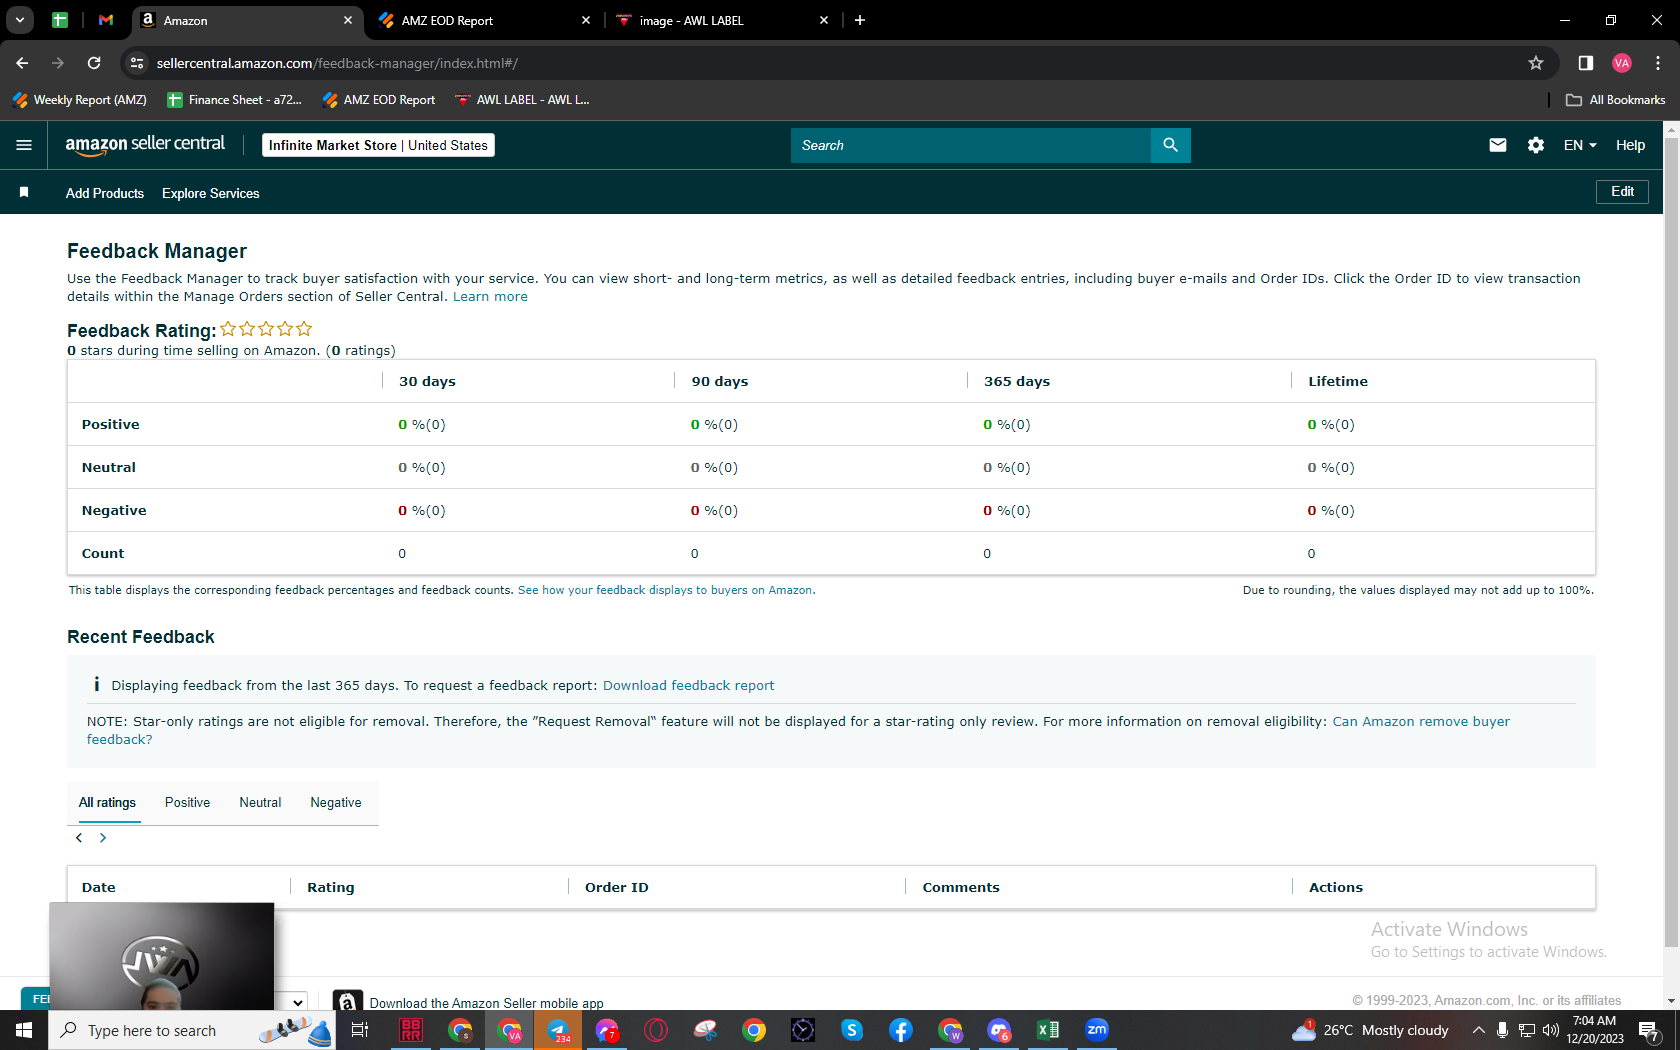The height and width of the screenshot is (1050, 1680).
Task: Open Opera browser from the taskbar
Action: [x=656, y=1030]
